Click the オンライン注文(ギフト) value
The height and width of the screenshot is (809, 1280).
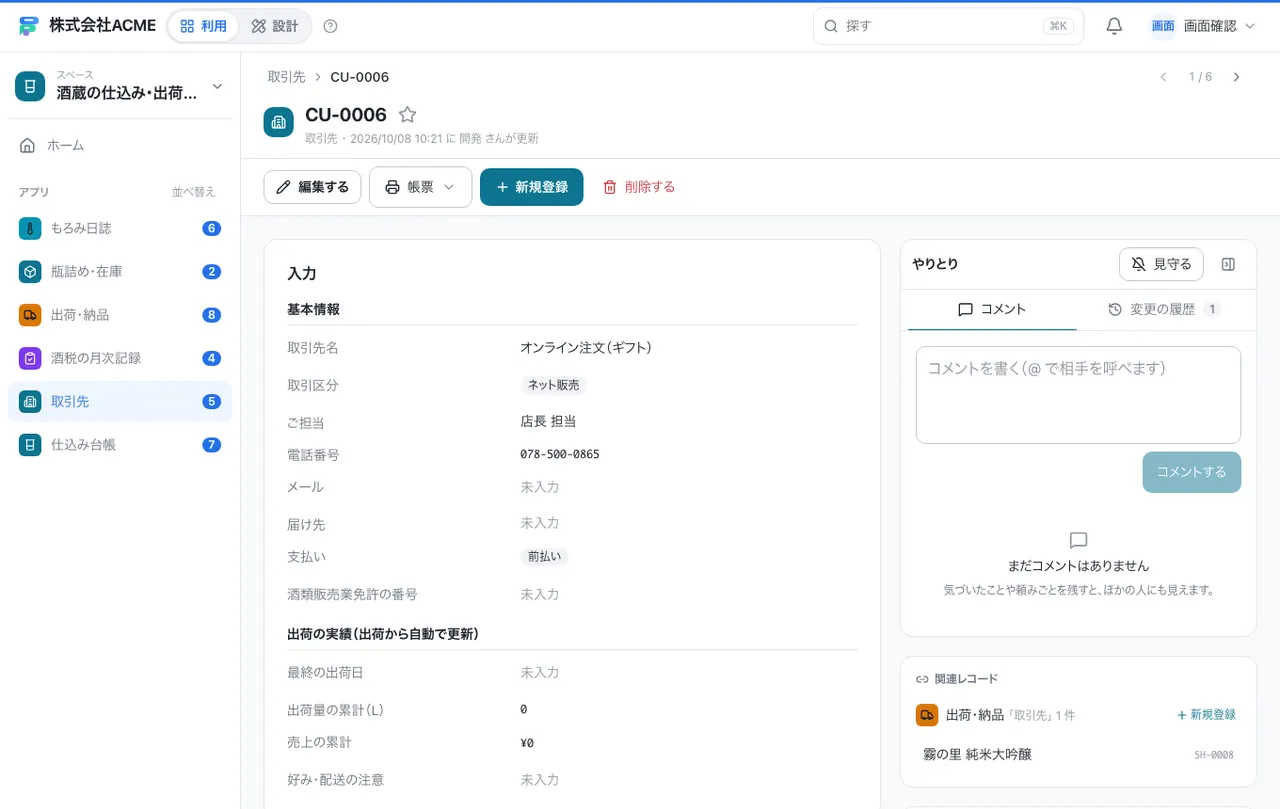coord(586,348)
